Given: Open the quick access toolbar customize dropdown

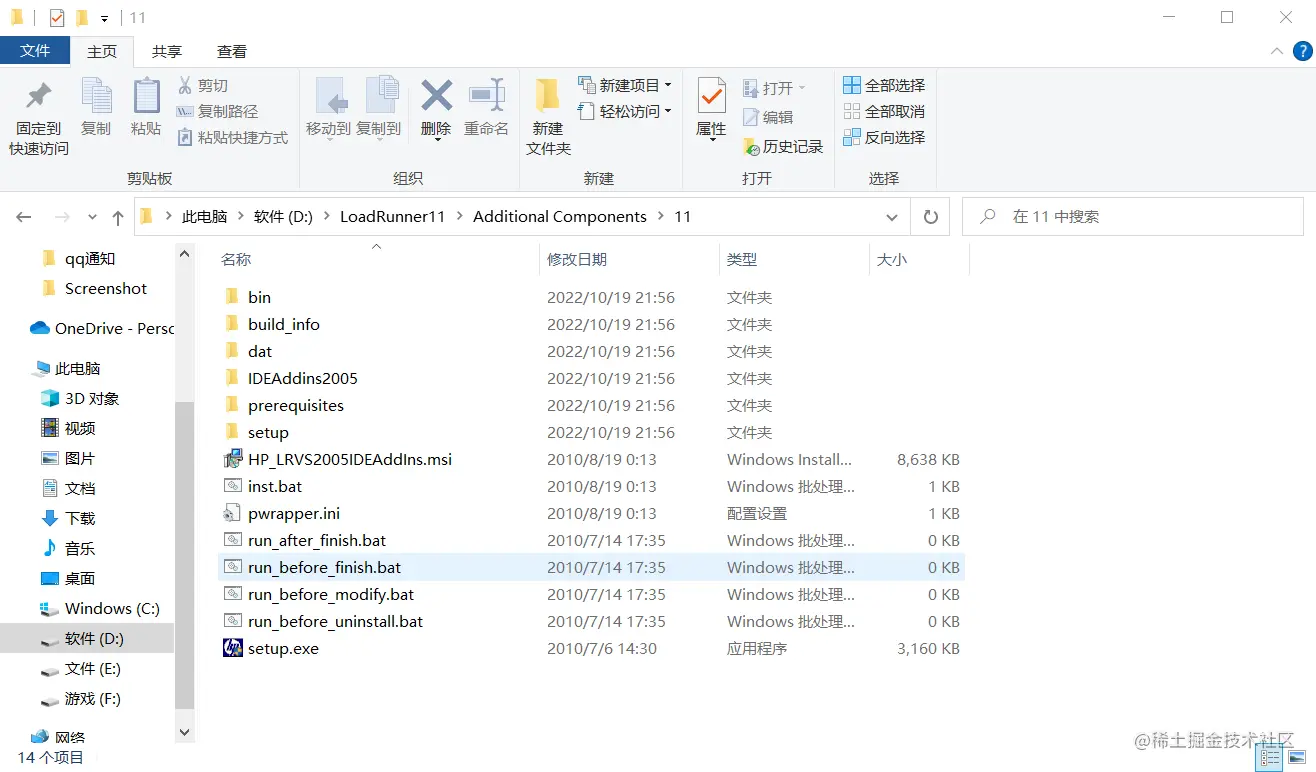Looking at the screenshot, I should [x=104, y=18].
